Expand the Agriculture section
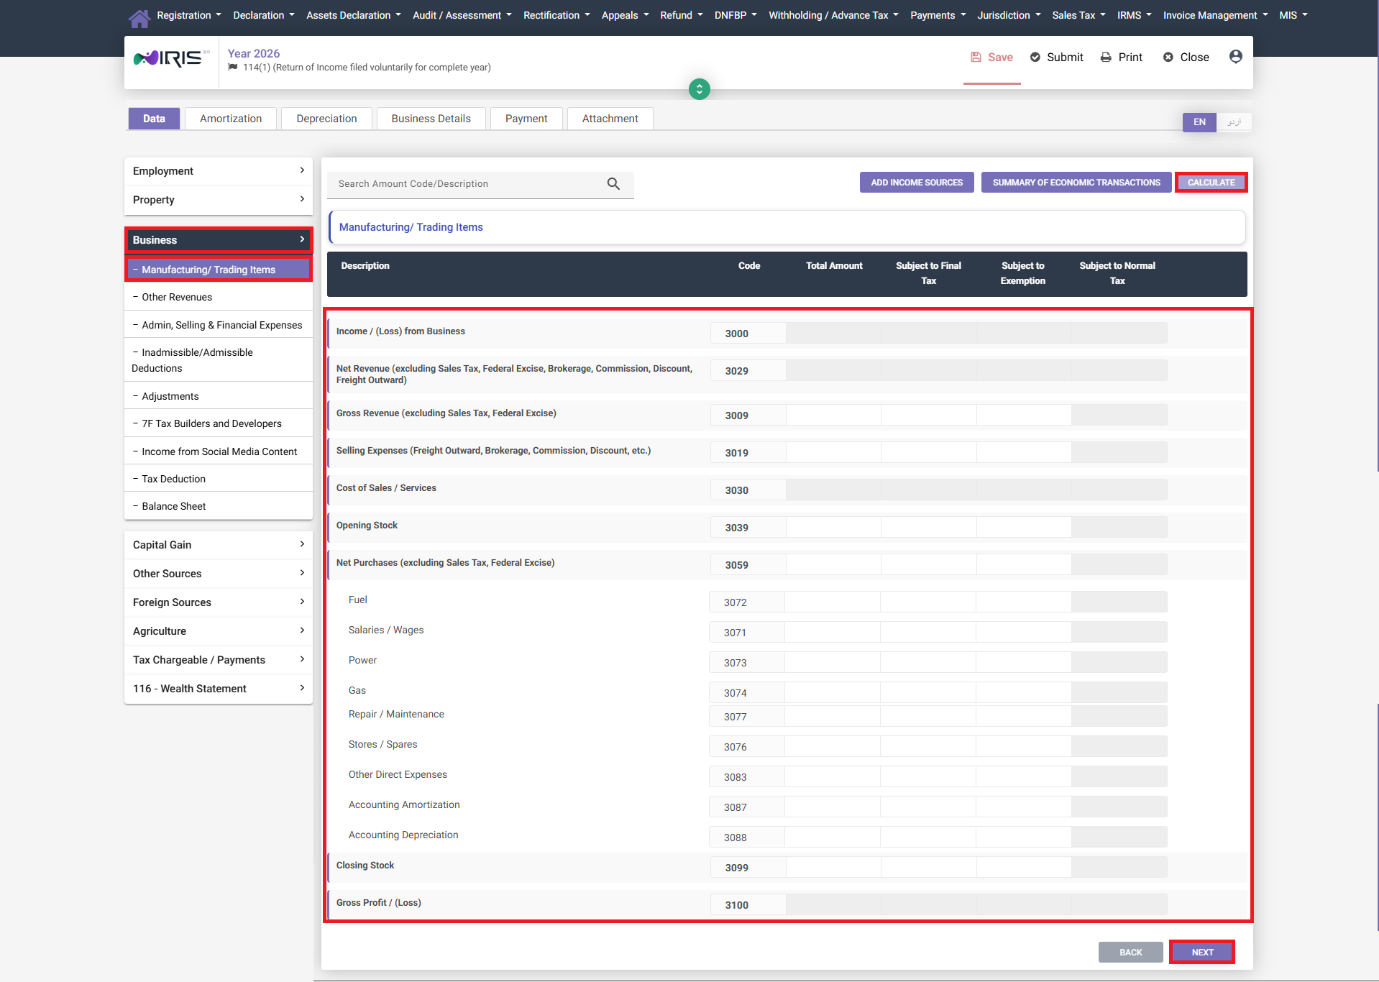Image resolution: width=1379 pixels, height=982 pixels. click(x=218, y=632)
